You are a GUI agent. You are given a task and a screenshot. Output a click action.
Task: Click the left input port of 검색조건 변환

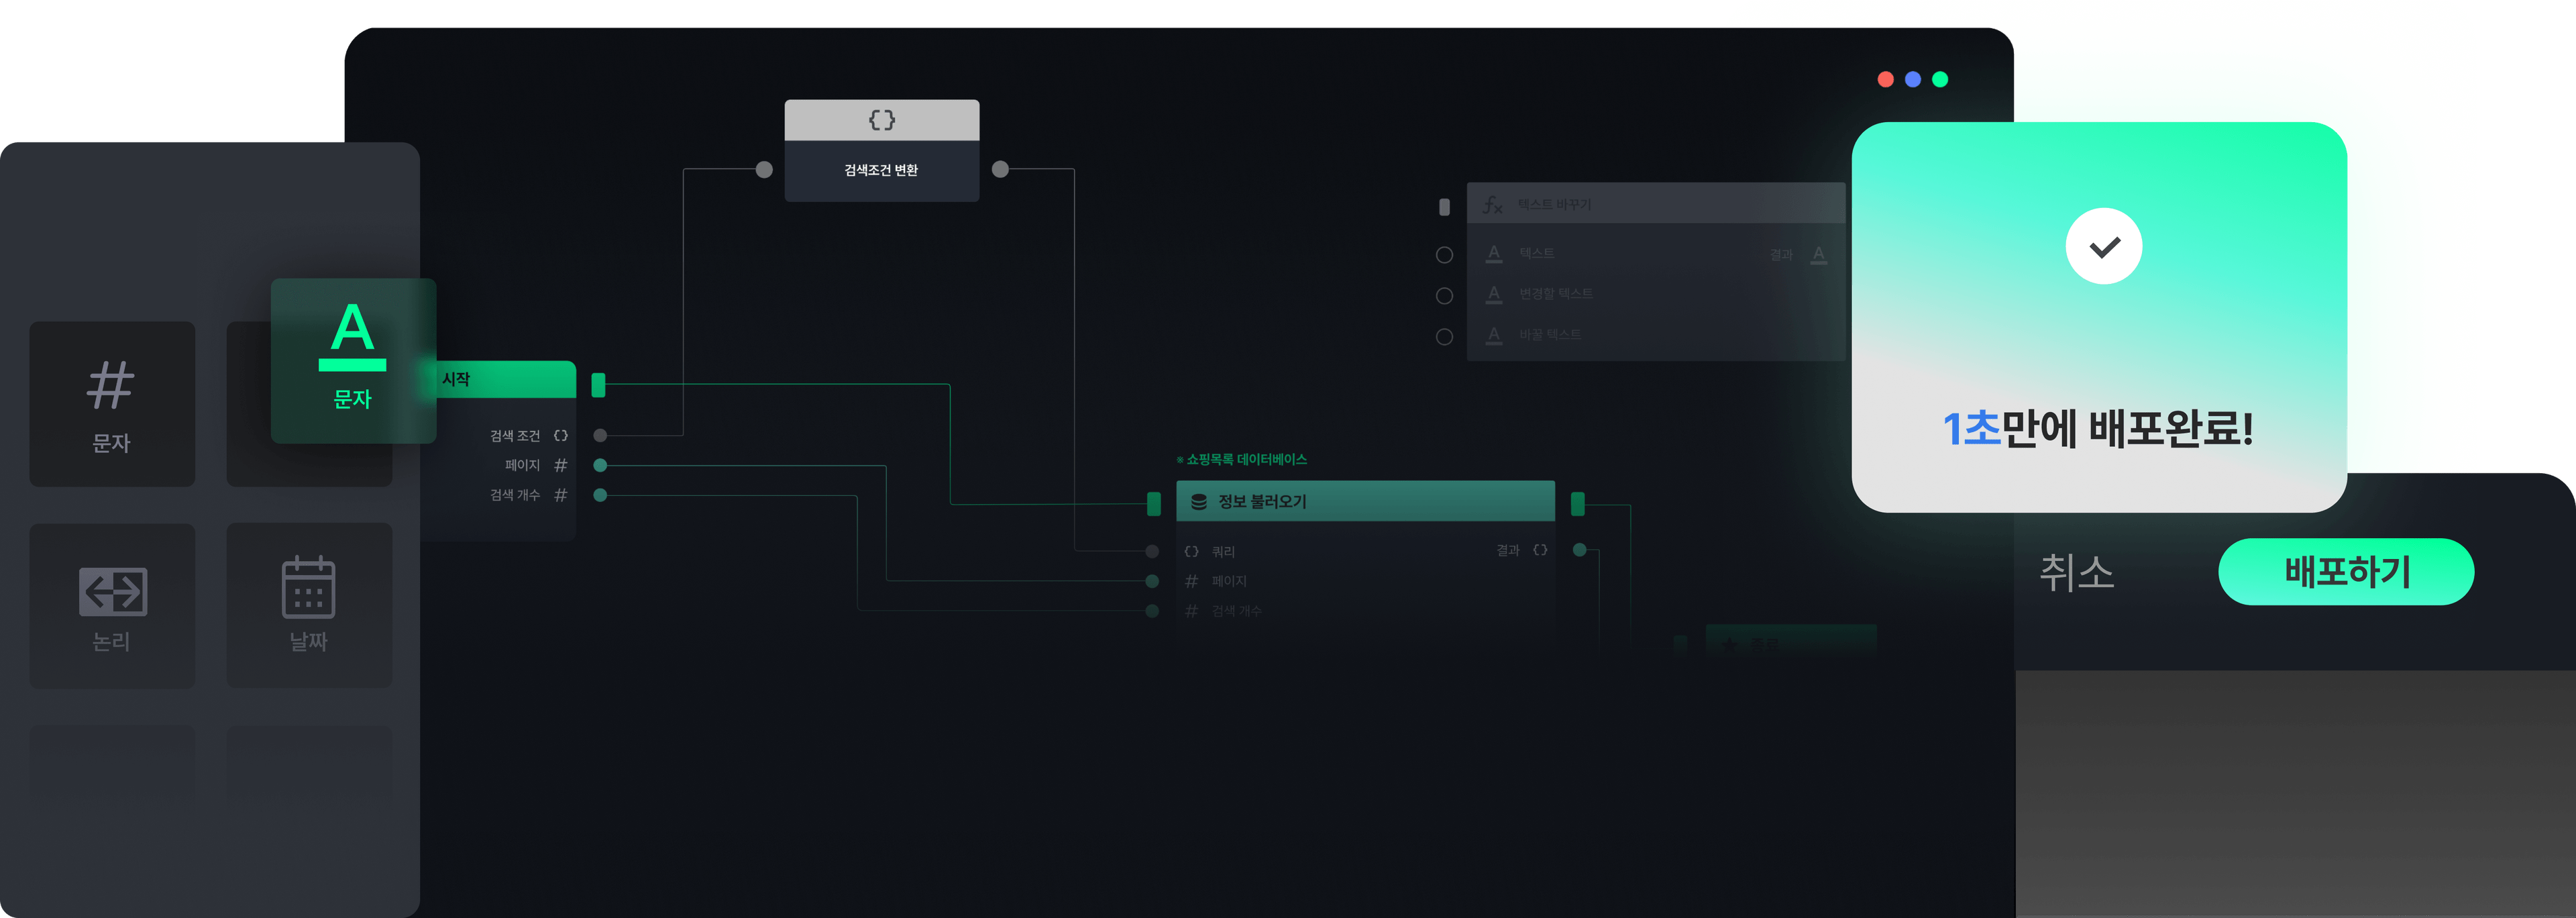click(764, 169)
